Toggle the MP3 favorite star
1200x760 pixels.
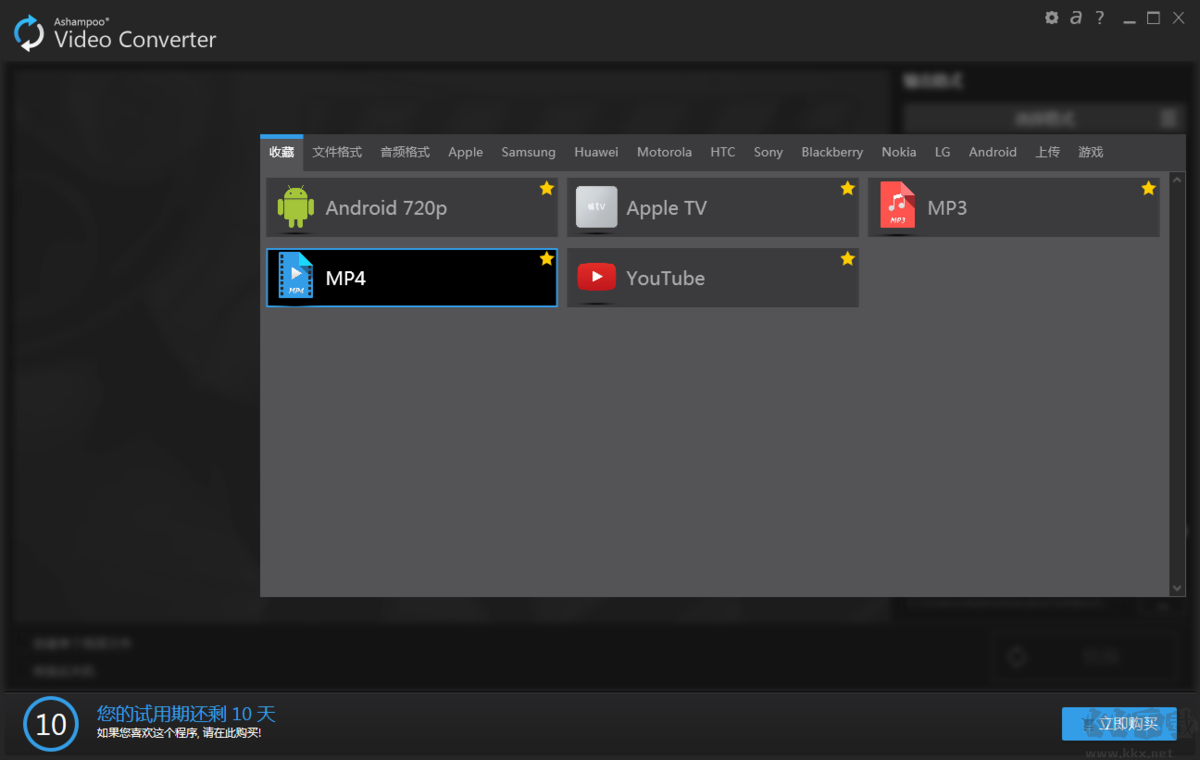(x=1148, y=188)
